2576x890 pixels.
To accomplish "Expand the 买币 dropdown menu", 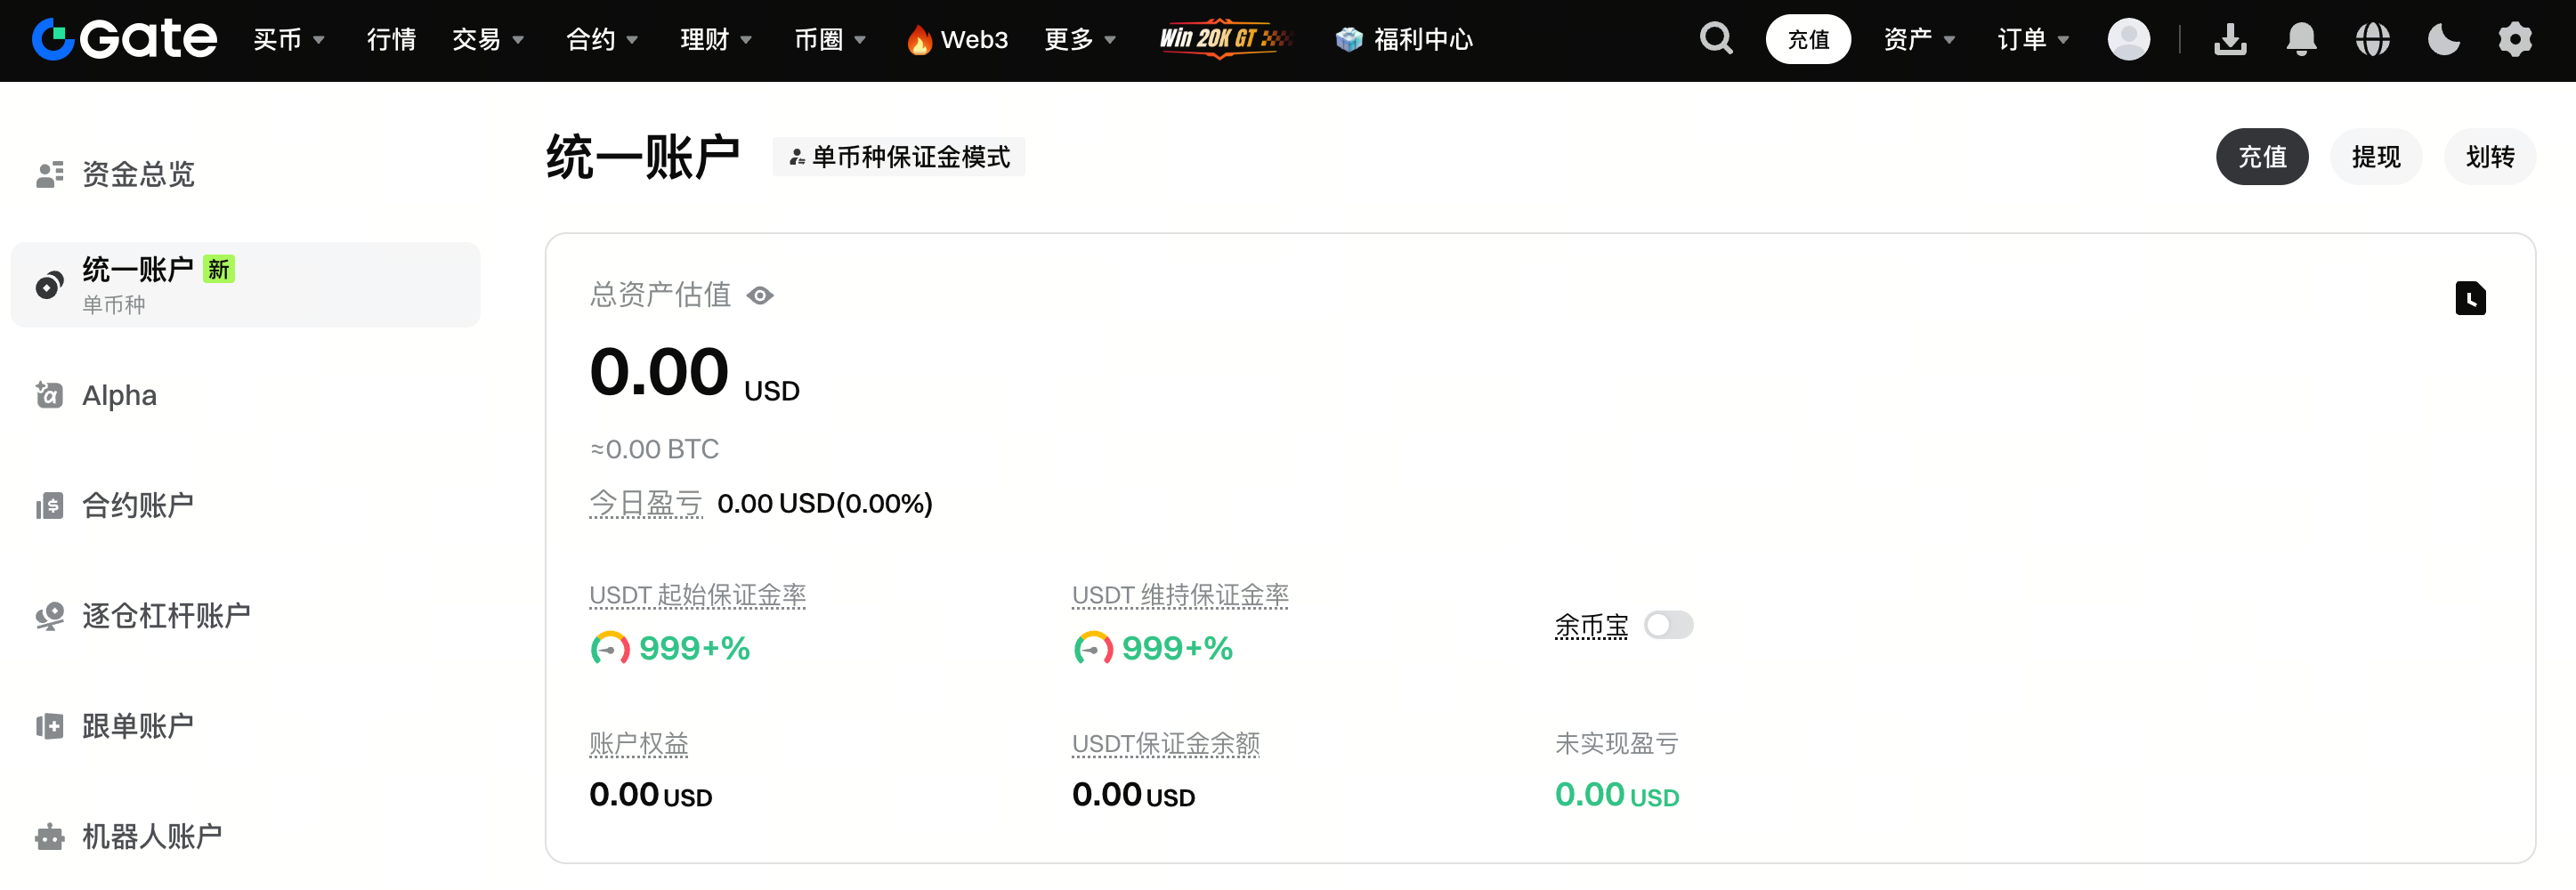I will (289, 39).
